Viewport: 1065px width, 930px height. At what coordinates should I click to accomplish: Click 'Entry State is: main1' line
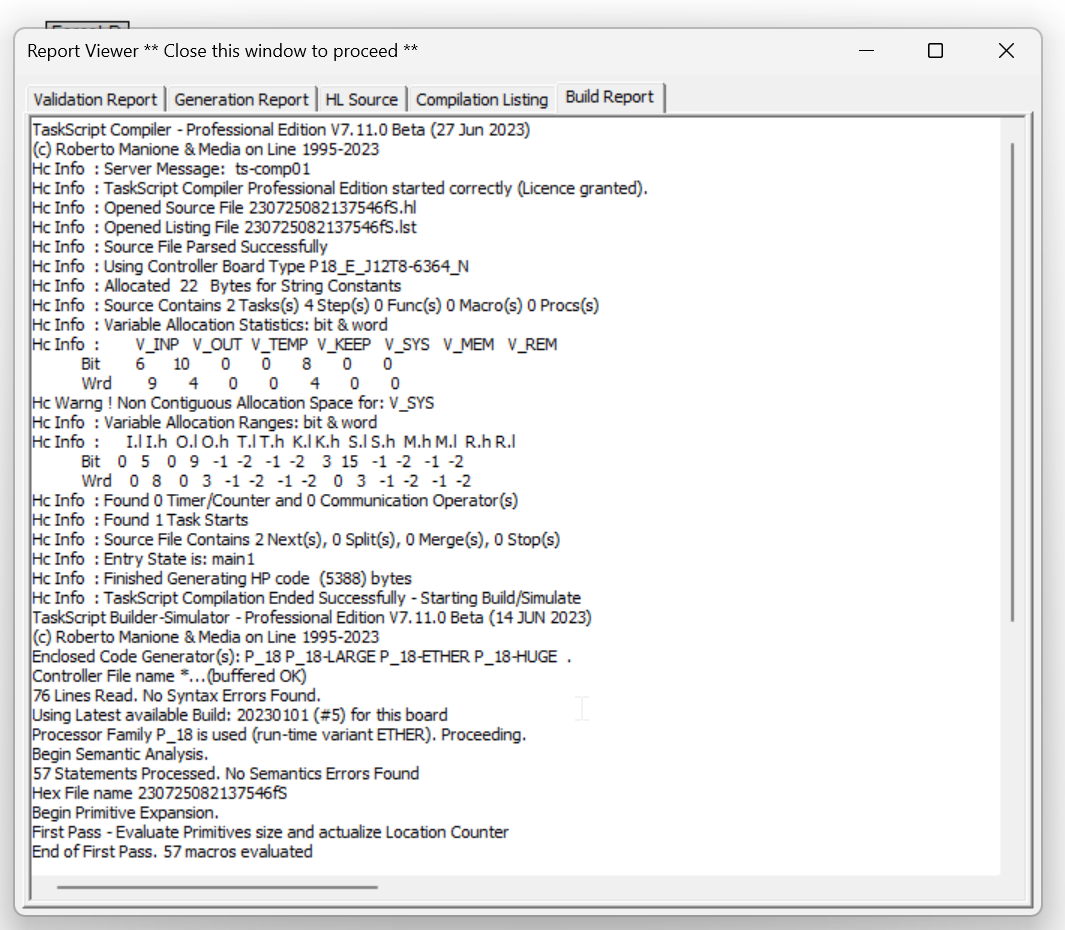point(143,559)
